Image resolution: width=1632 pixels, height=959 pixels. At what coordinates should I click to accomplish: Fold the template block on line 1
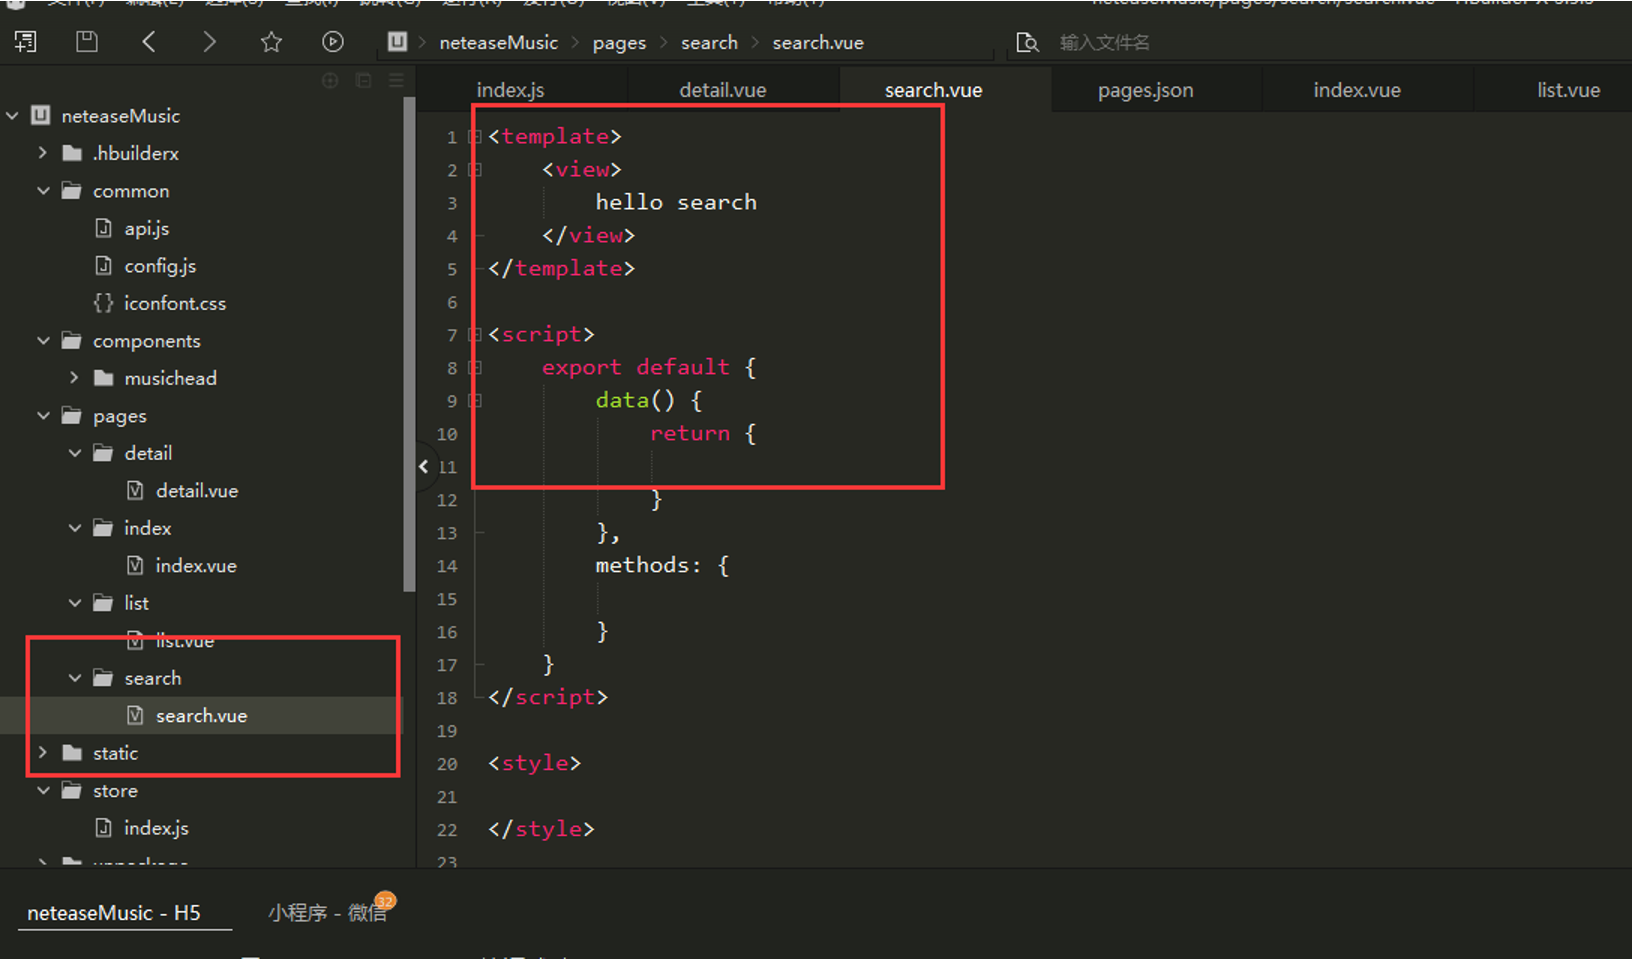coord(476,137)
